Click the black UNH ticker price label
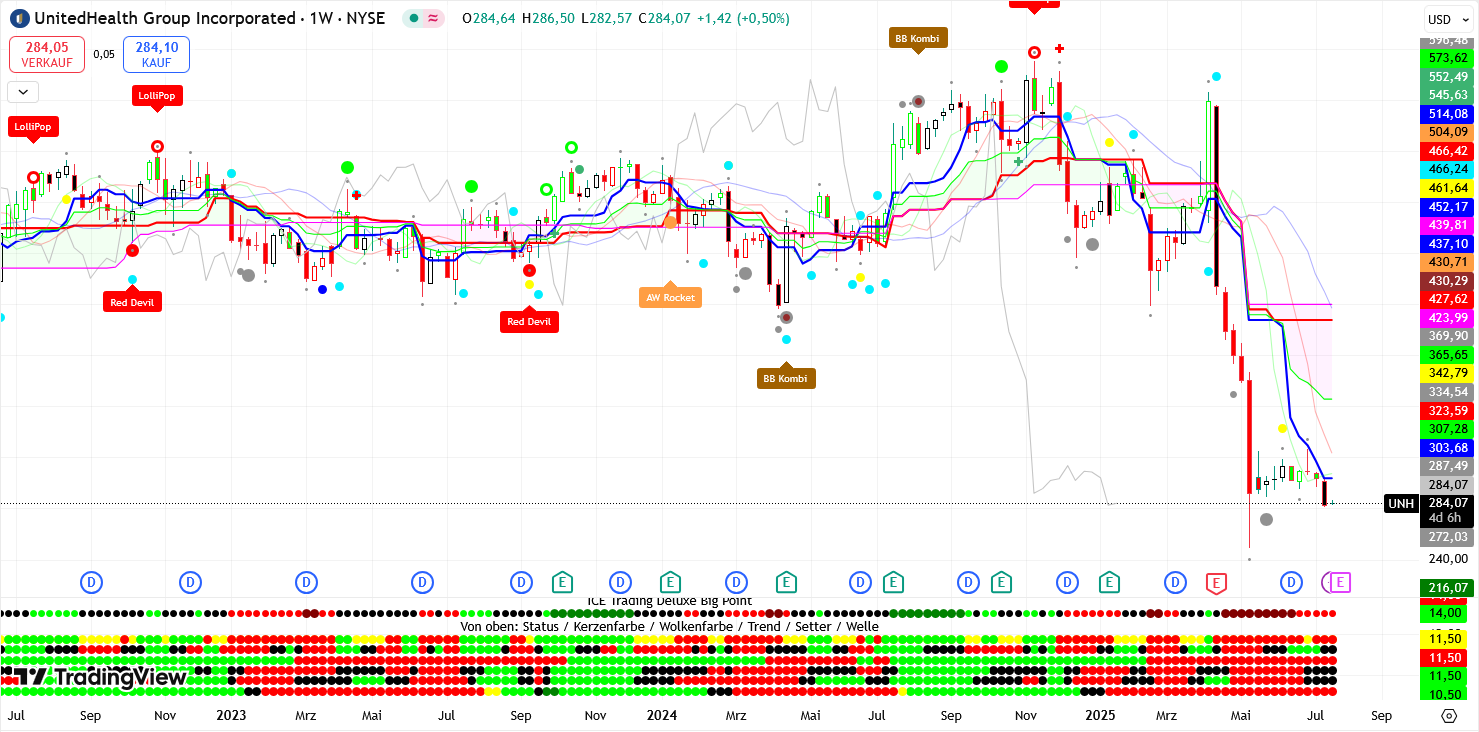Image resolution: width=1479 pixels, height=732 pixels. pos(1399,503)
